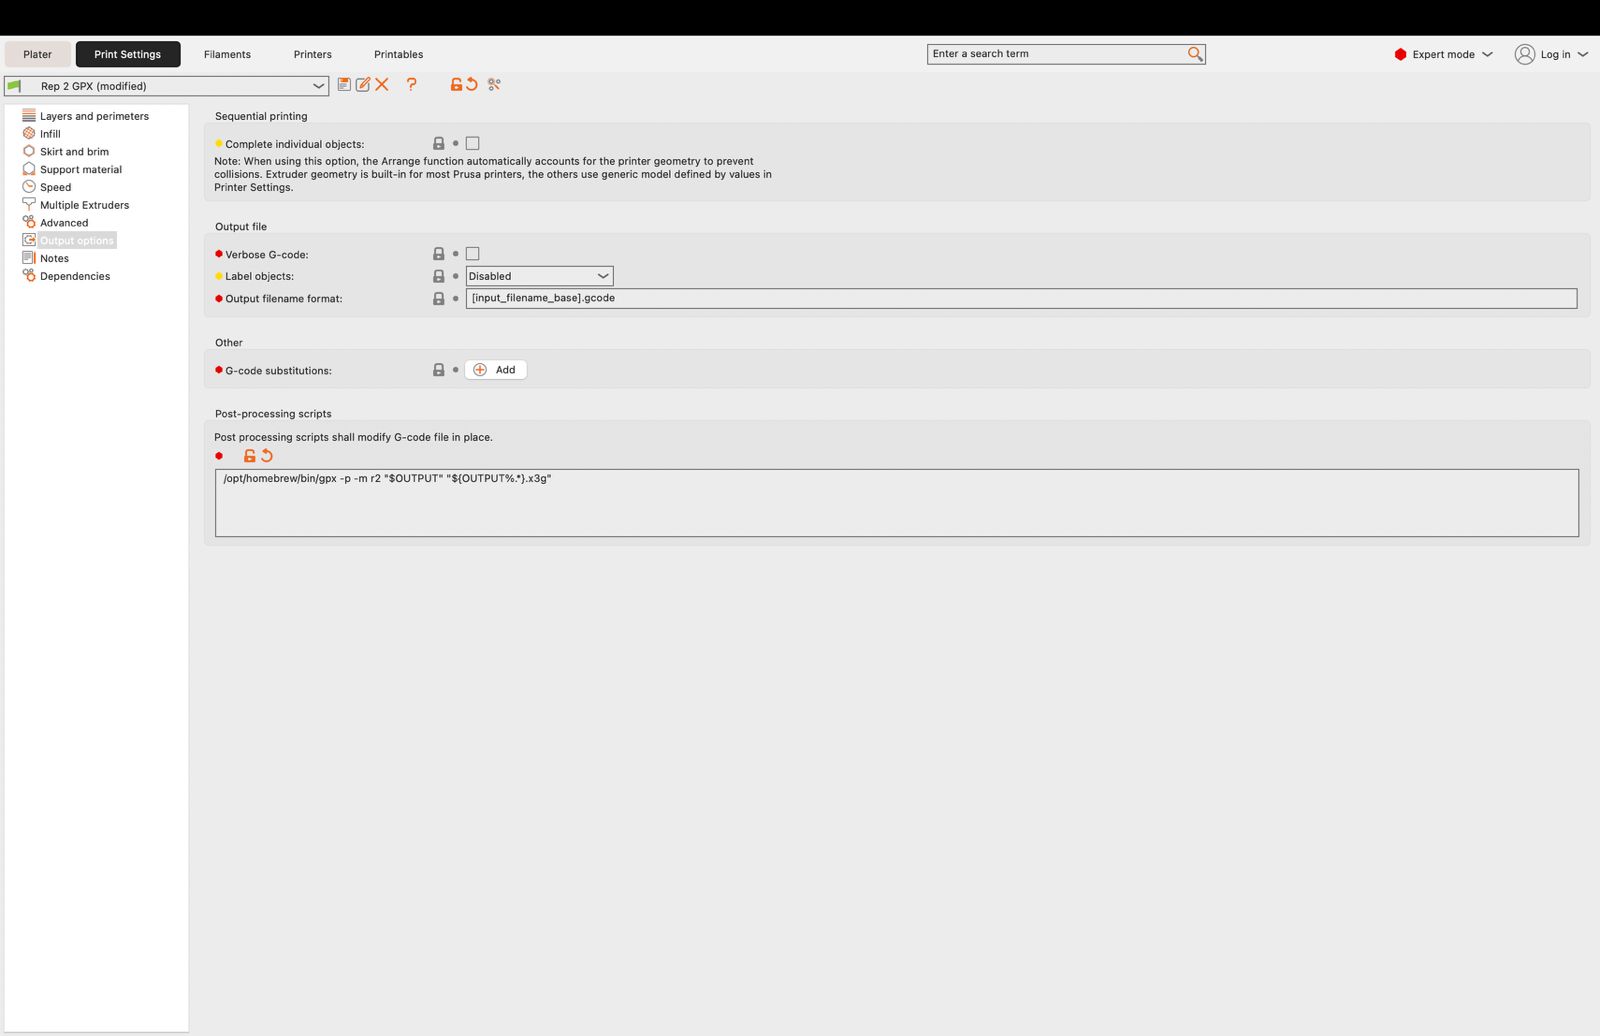The width and height of the screenshot is (1600, 1036).
Task: Expand the Rep 2 GPX preset dropdown
Action: click(318, 86)
